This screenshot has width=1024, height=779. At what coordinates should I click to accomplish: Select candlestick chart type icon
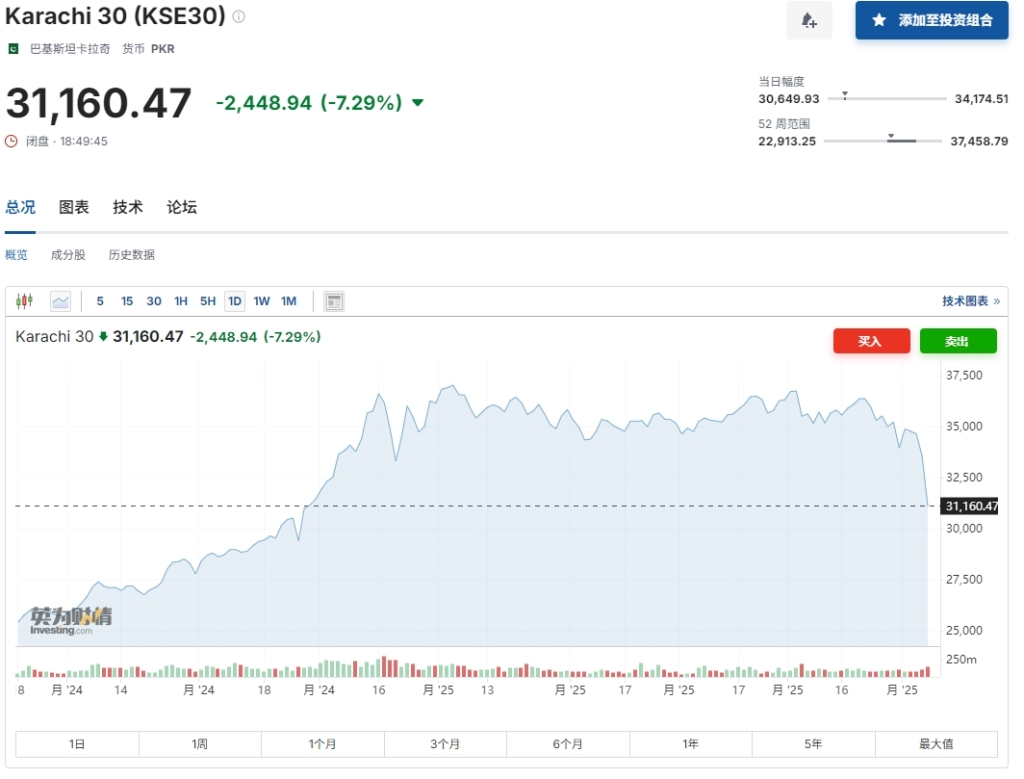(25, 301)
